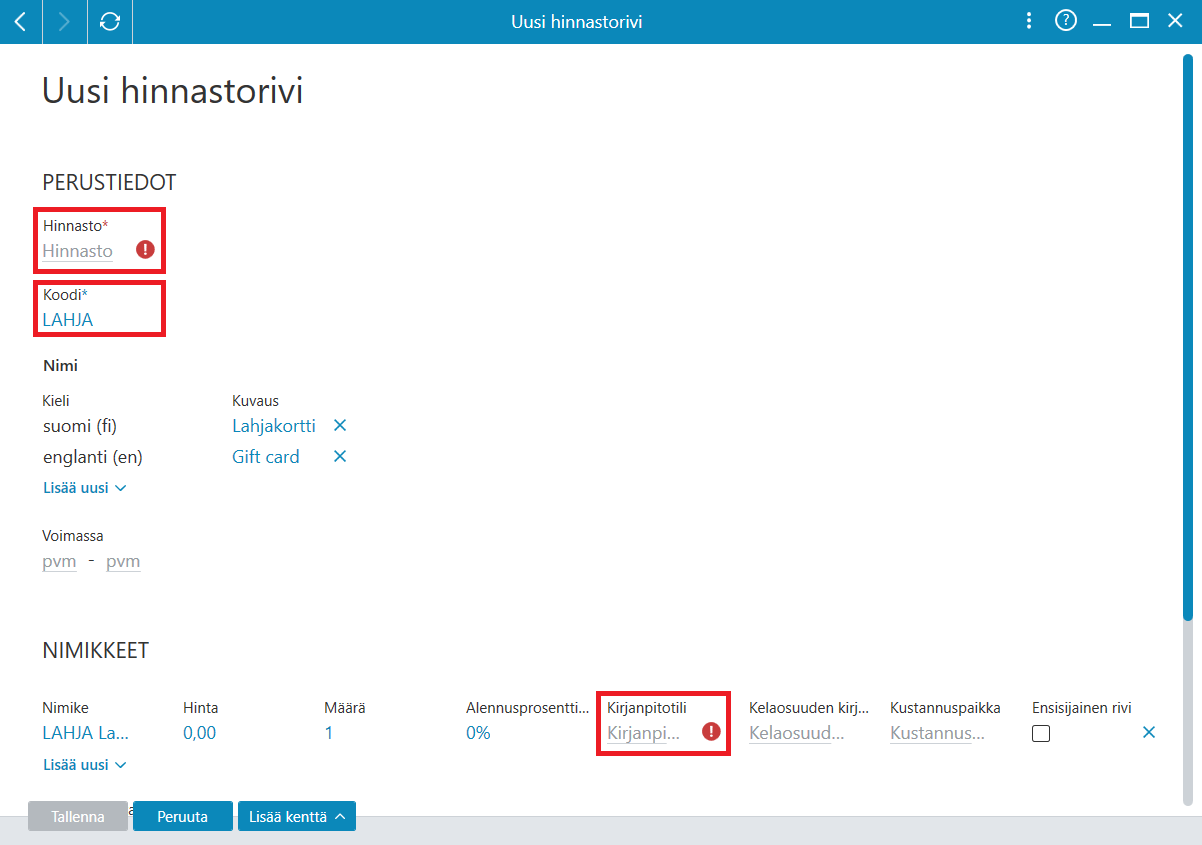Click the Hinnasto input field
The image size is (1202, 845).
coord(78,251)
